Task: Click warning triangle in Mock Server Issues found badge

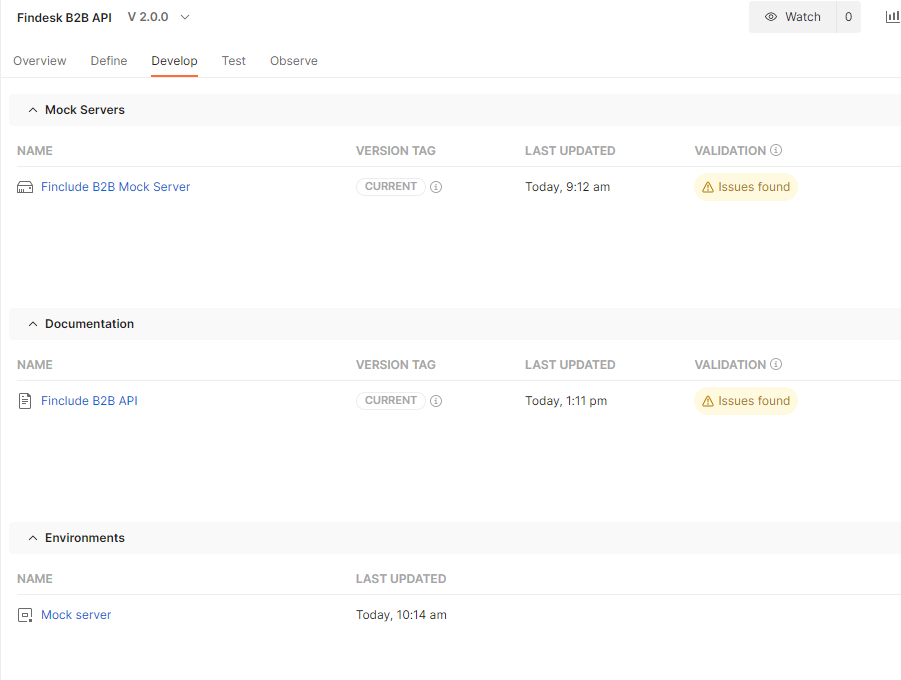Action: pyautogui.click(x=708, y=187)
